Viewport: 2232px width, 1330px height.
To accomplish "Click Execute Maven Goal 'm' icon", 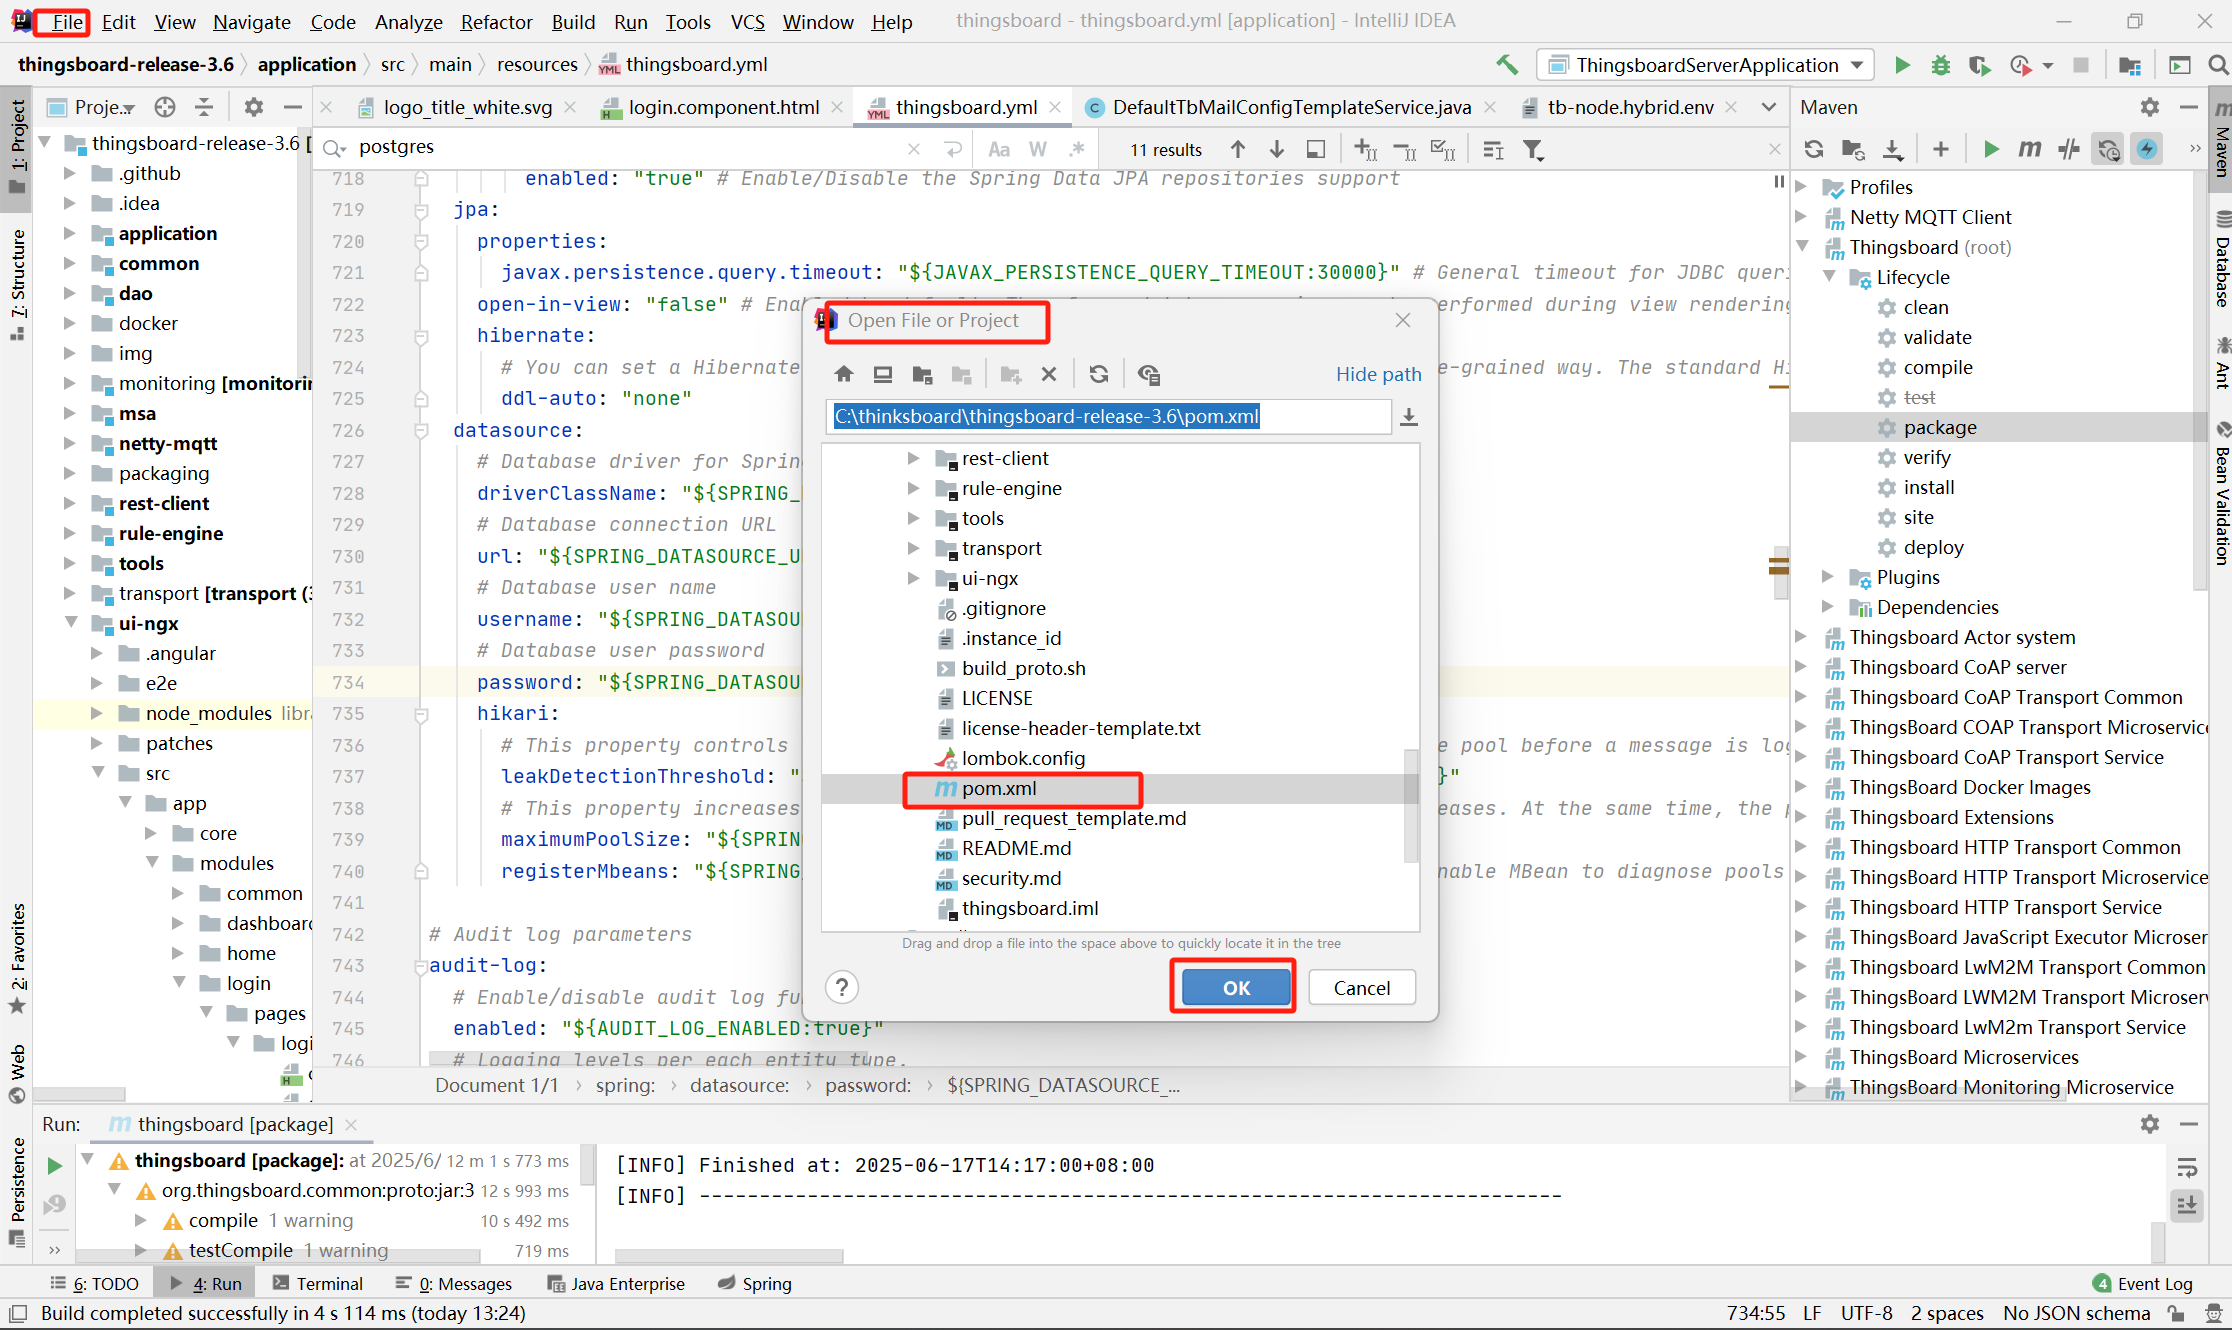I will point(2029,149).
